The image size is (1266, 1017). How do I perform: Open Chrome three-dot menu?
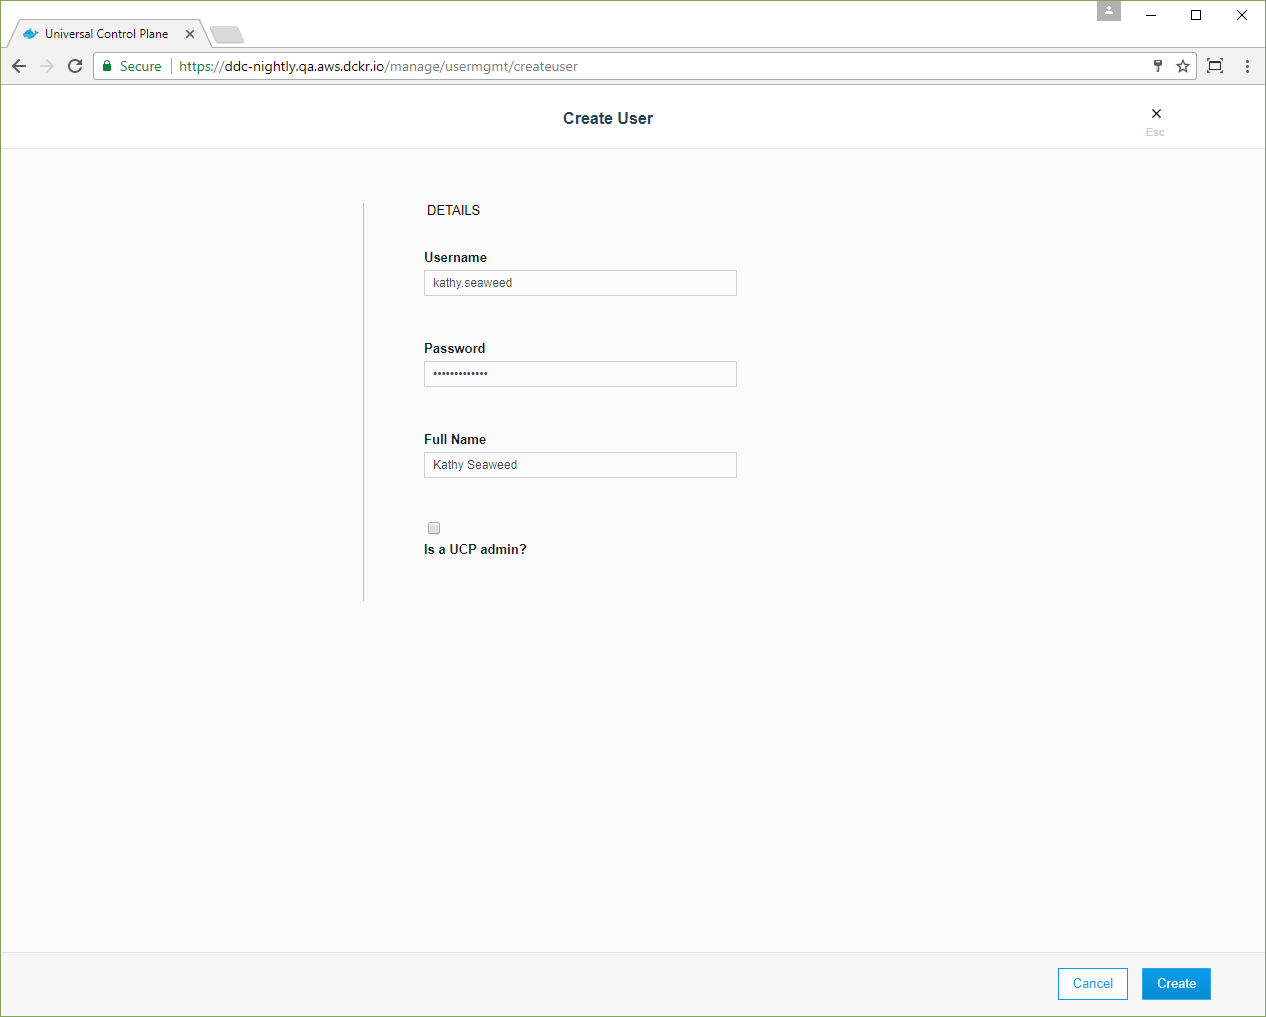pyautogui.click(x=1247, y=66)
